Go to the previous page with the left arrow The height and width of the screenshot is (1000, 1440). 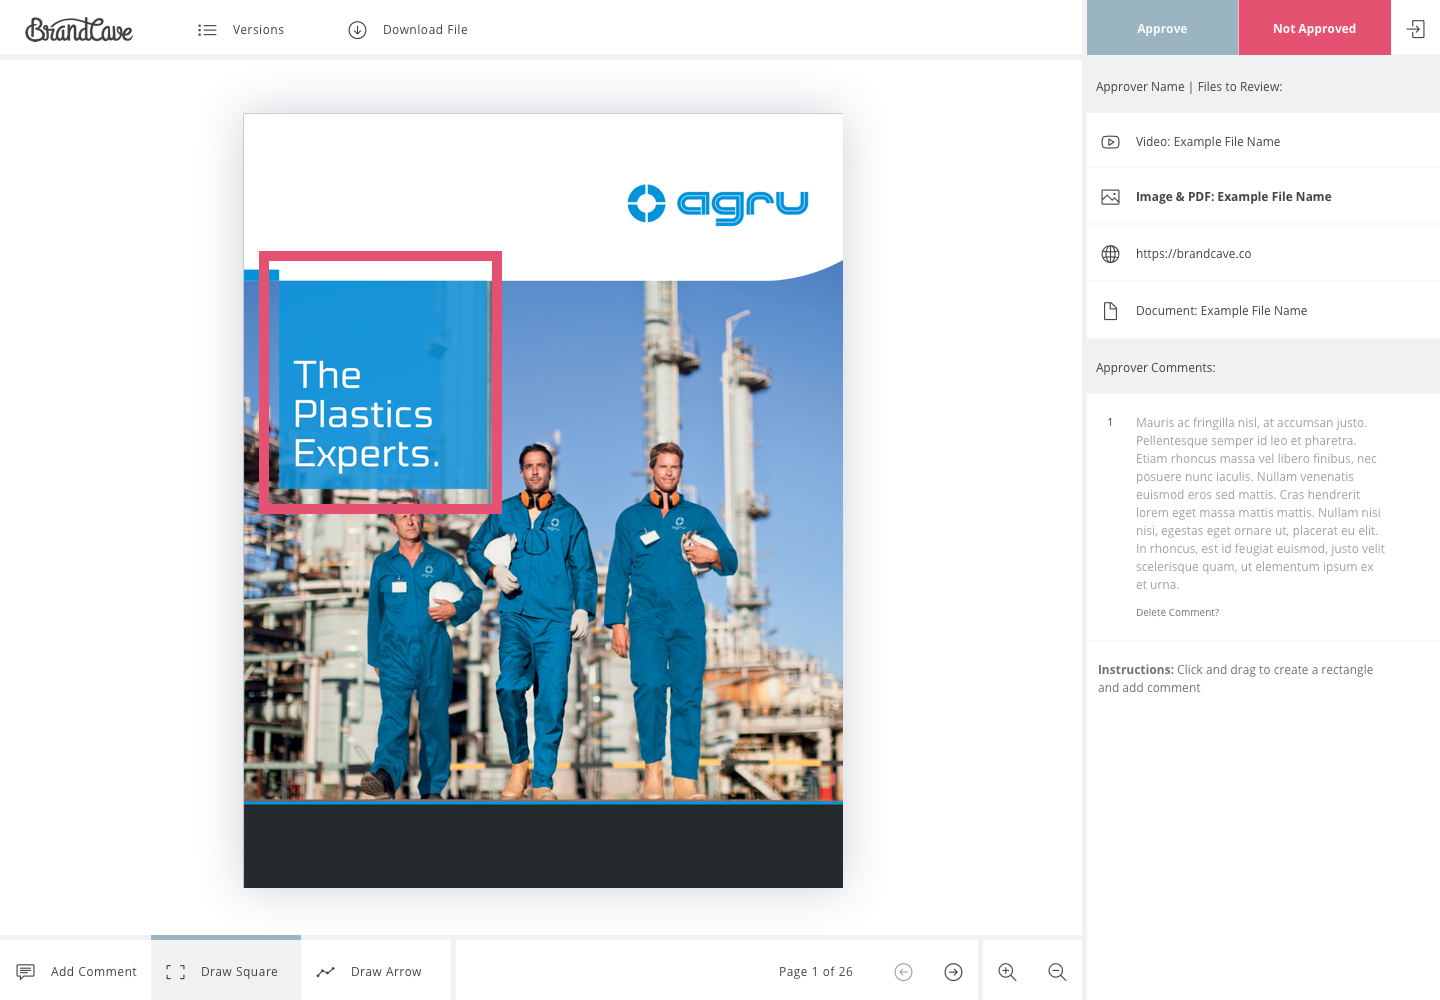point(903,971)
